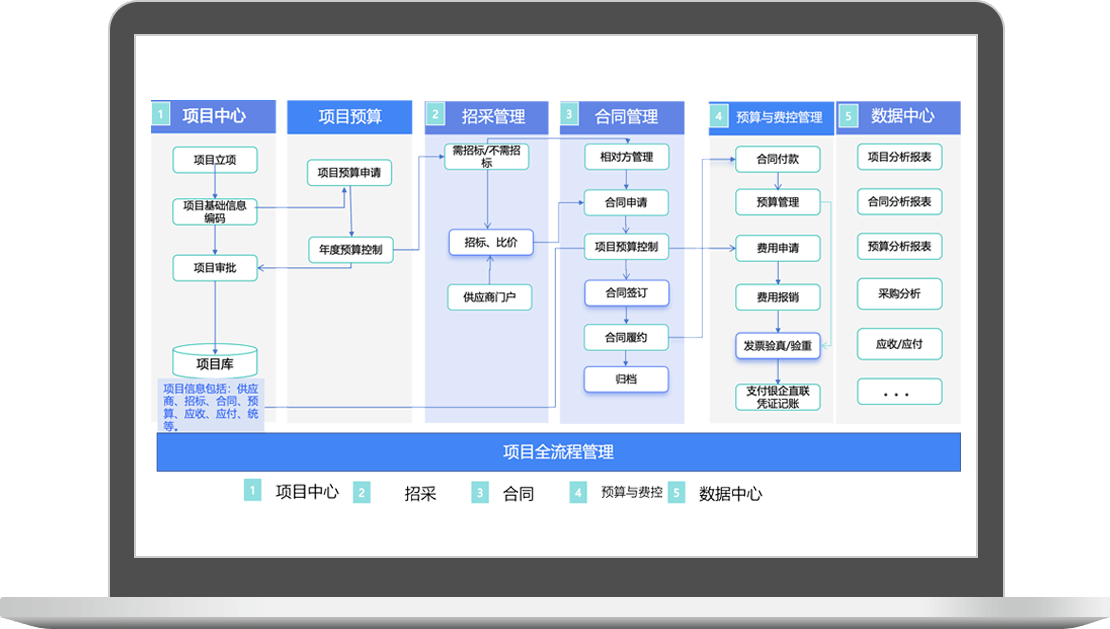Click the 发票验真/验重 box
This screenshot has width=1110, height=629.
[x=777, y=346]
